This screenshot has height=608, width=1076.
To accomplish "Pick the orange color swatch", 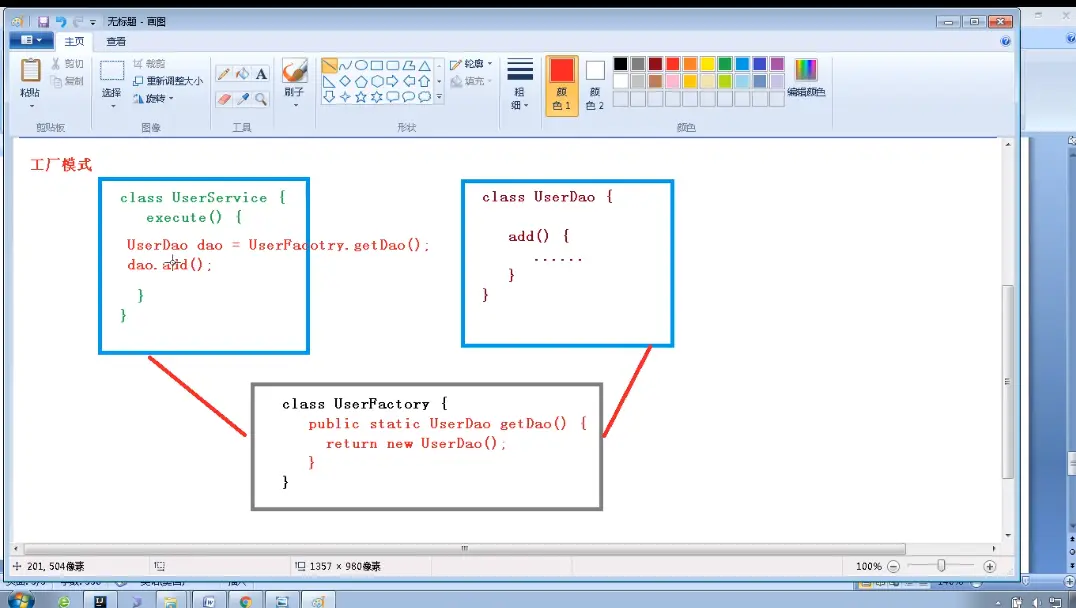I will click(x=690, y=64).
